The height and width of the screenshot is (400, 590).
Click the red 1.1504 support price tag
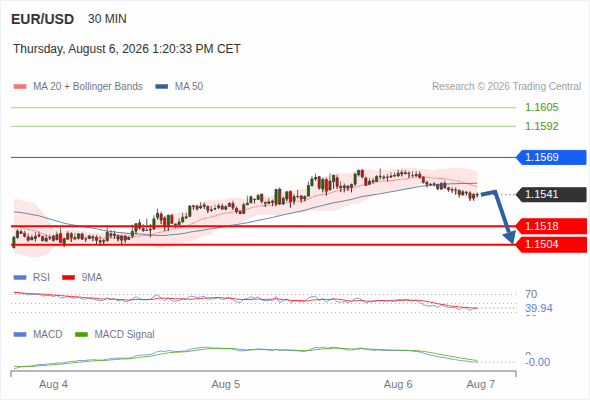(x=551, y=245)
